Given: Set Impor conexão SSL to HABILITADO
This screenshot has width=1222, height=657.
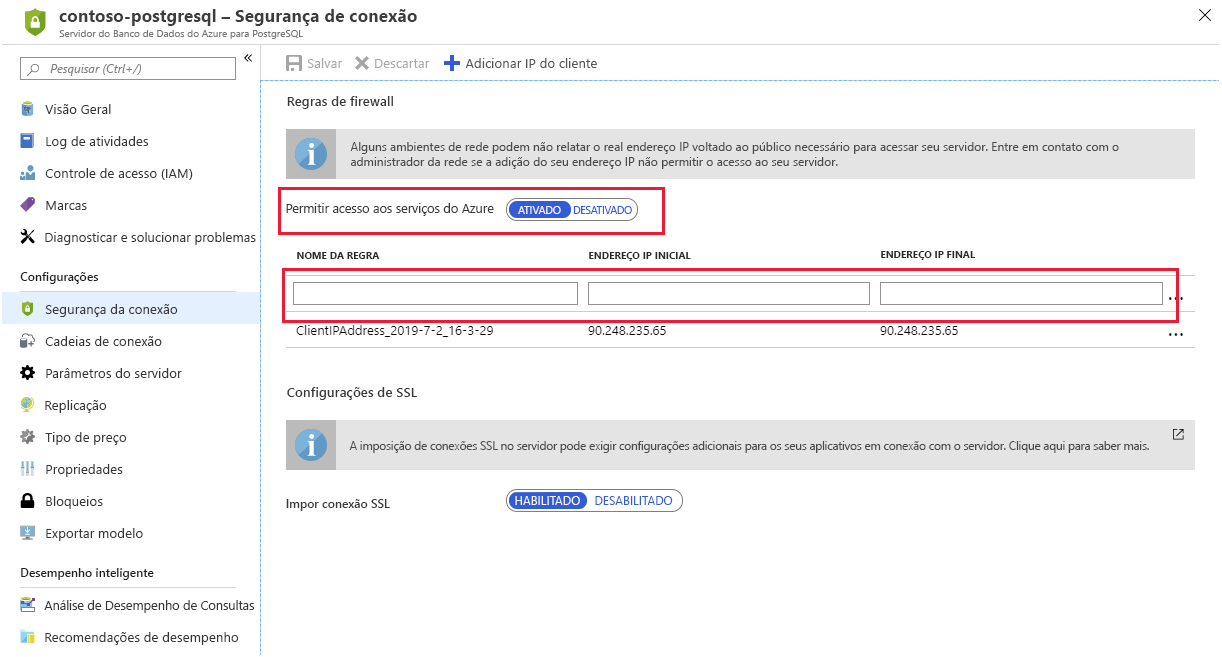Looking at the screenshot, I should 548,500.
